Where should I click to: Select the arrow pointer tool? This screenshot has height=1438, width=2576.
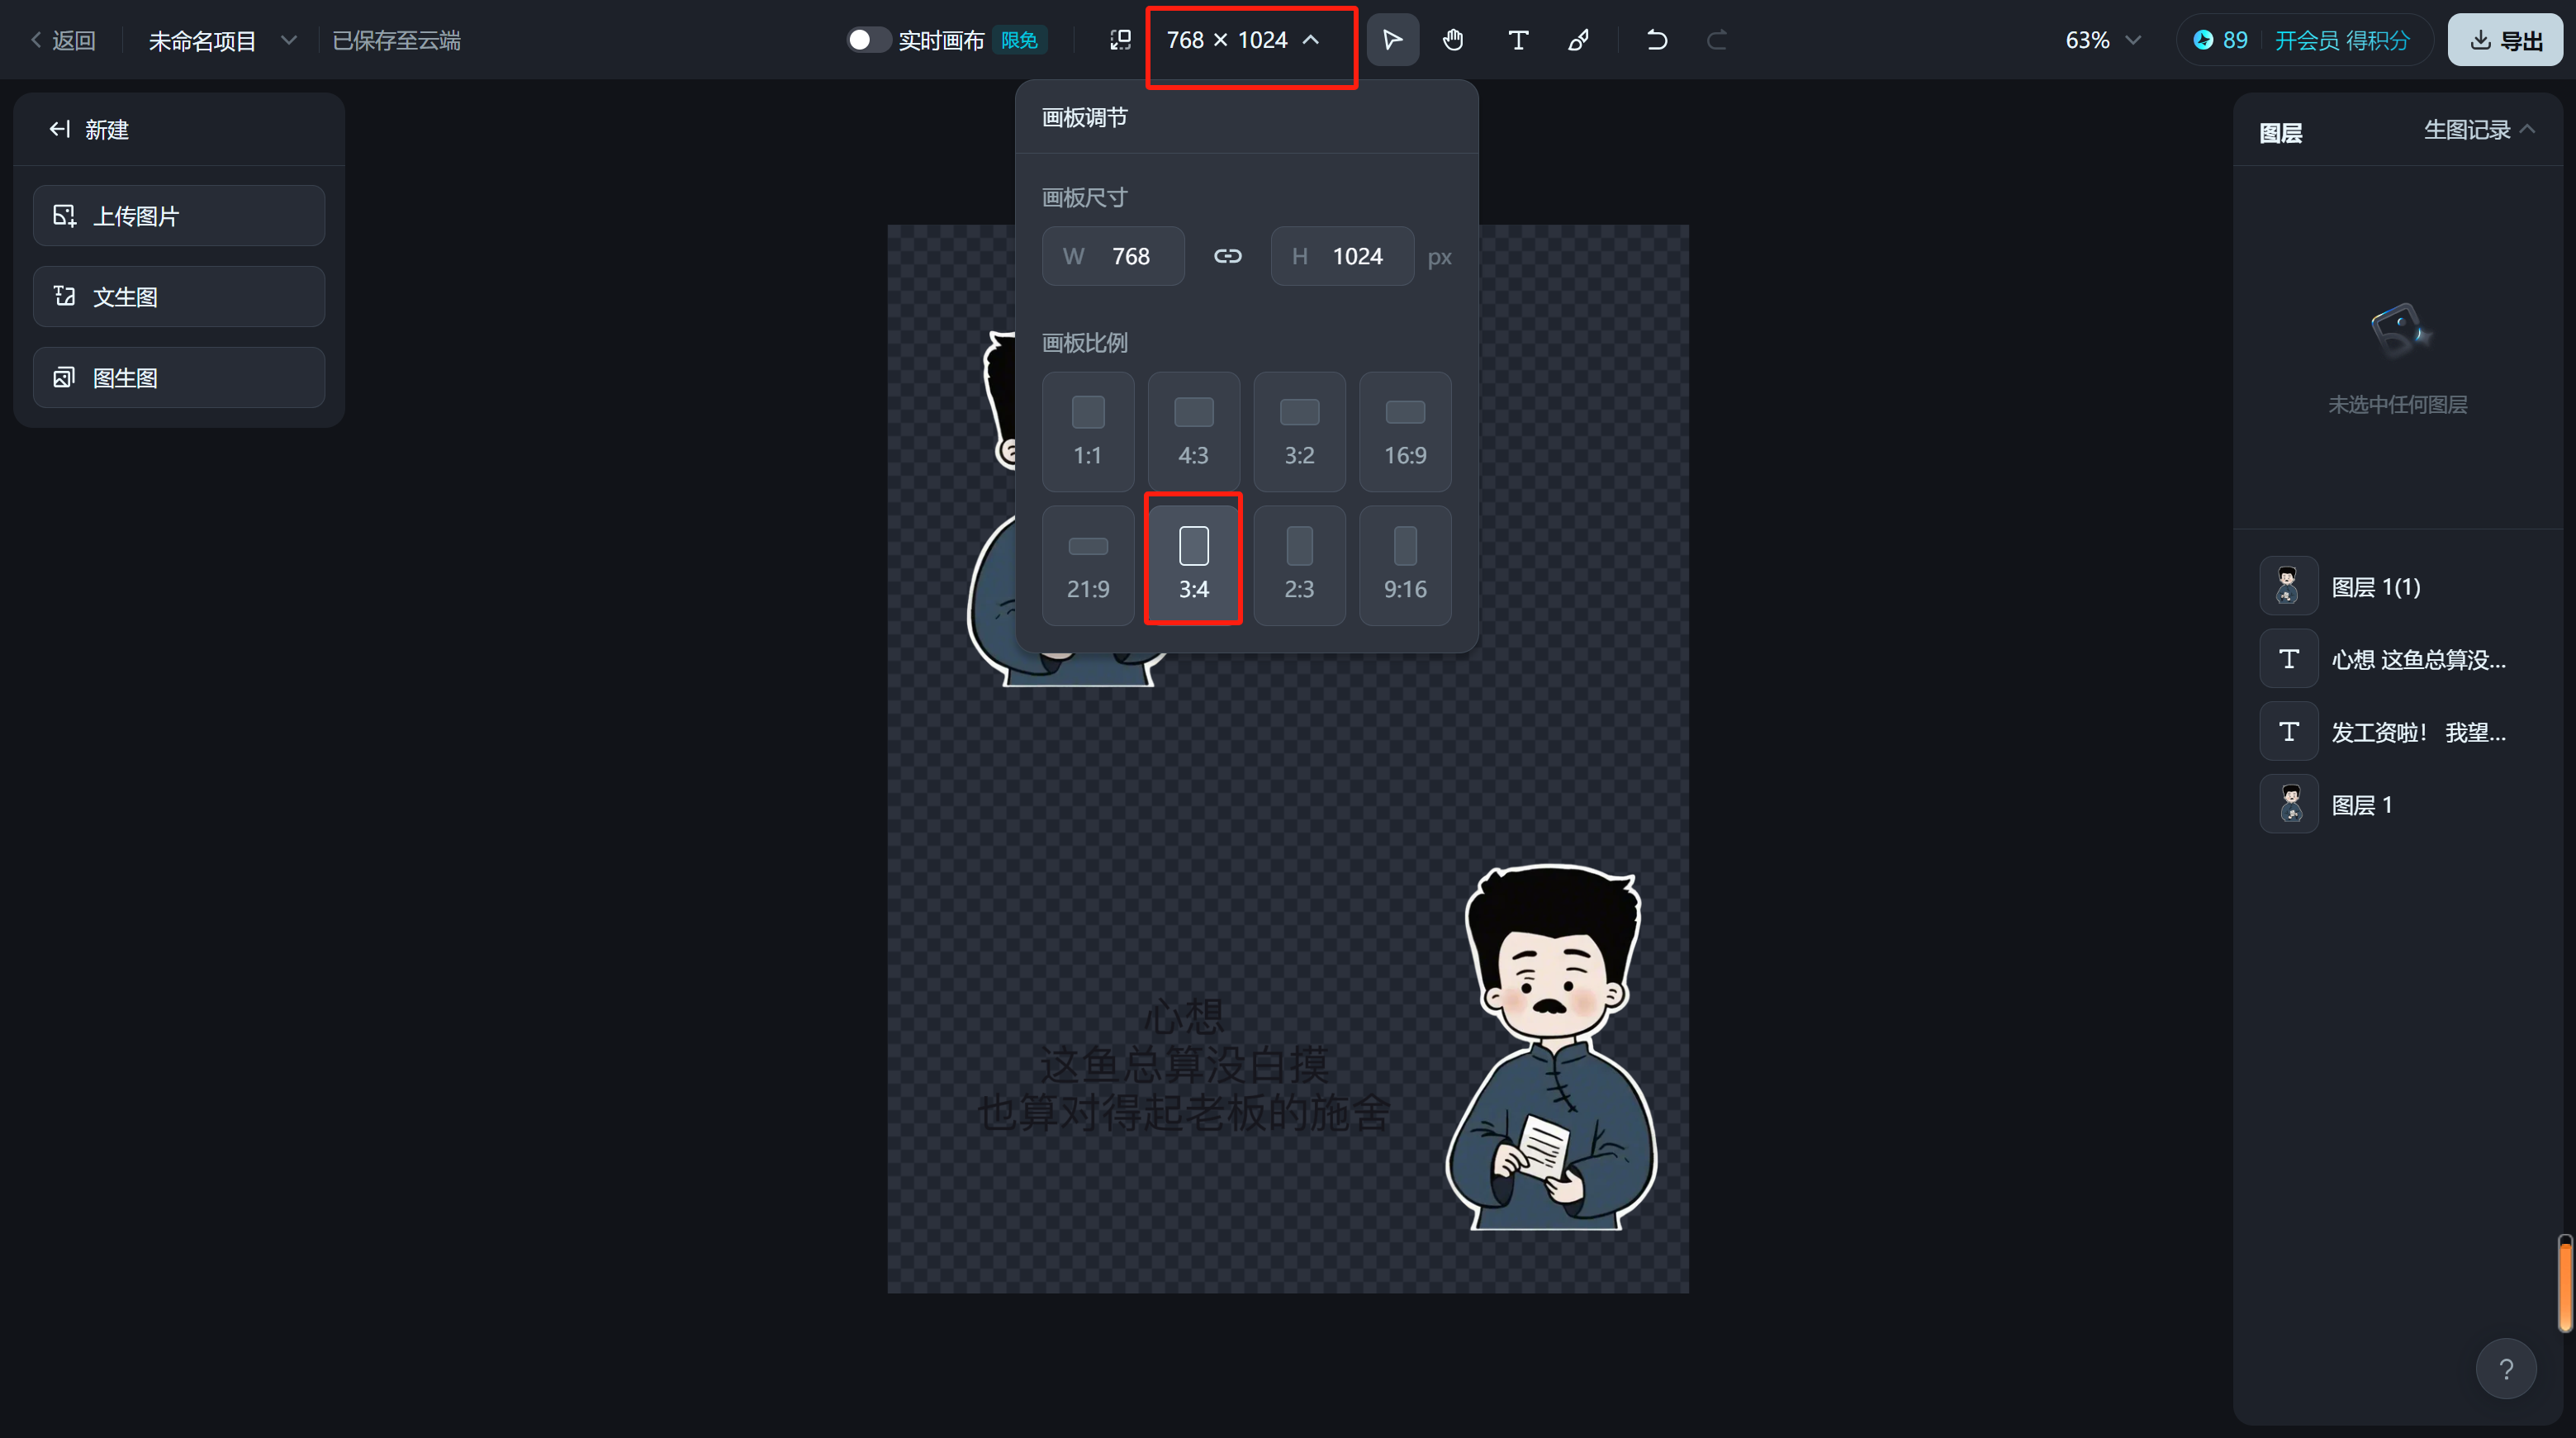pyautogui.click(x=1391, y=40)
